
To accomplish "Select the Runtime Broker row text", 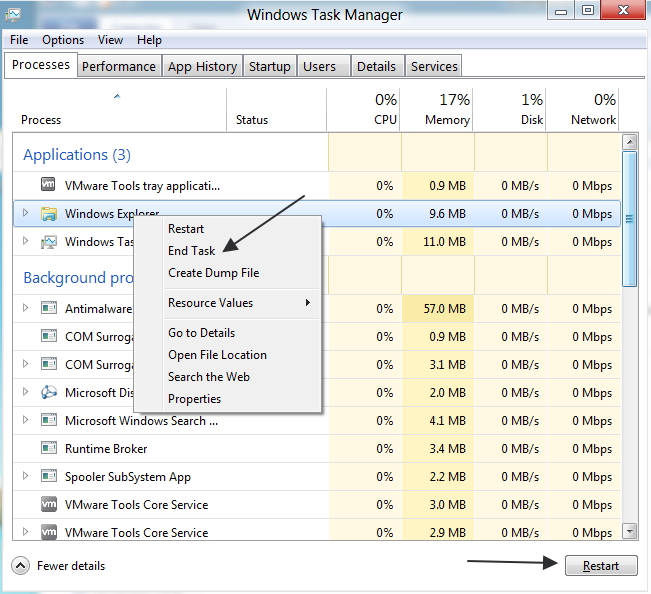I will click(106, 449).
